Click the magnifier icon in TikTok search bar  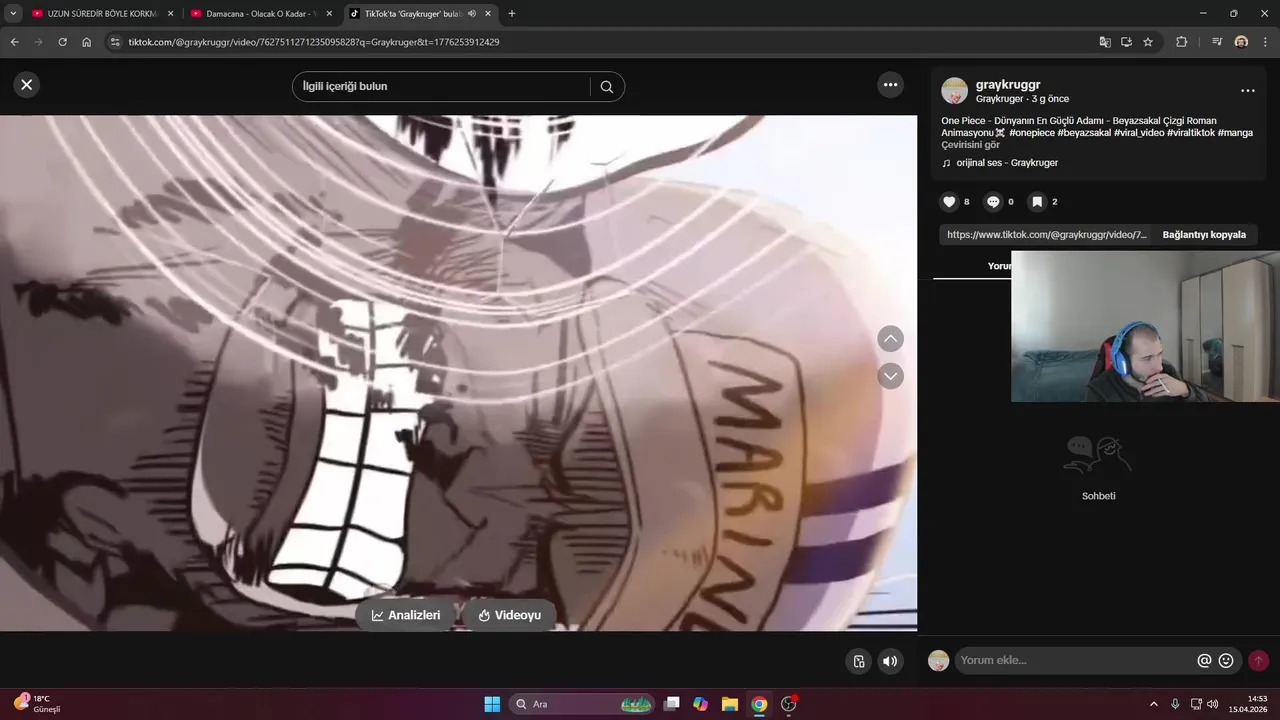[x=607, y=87]
